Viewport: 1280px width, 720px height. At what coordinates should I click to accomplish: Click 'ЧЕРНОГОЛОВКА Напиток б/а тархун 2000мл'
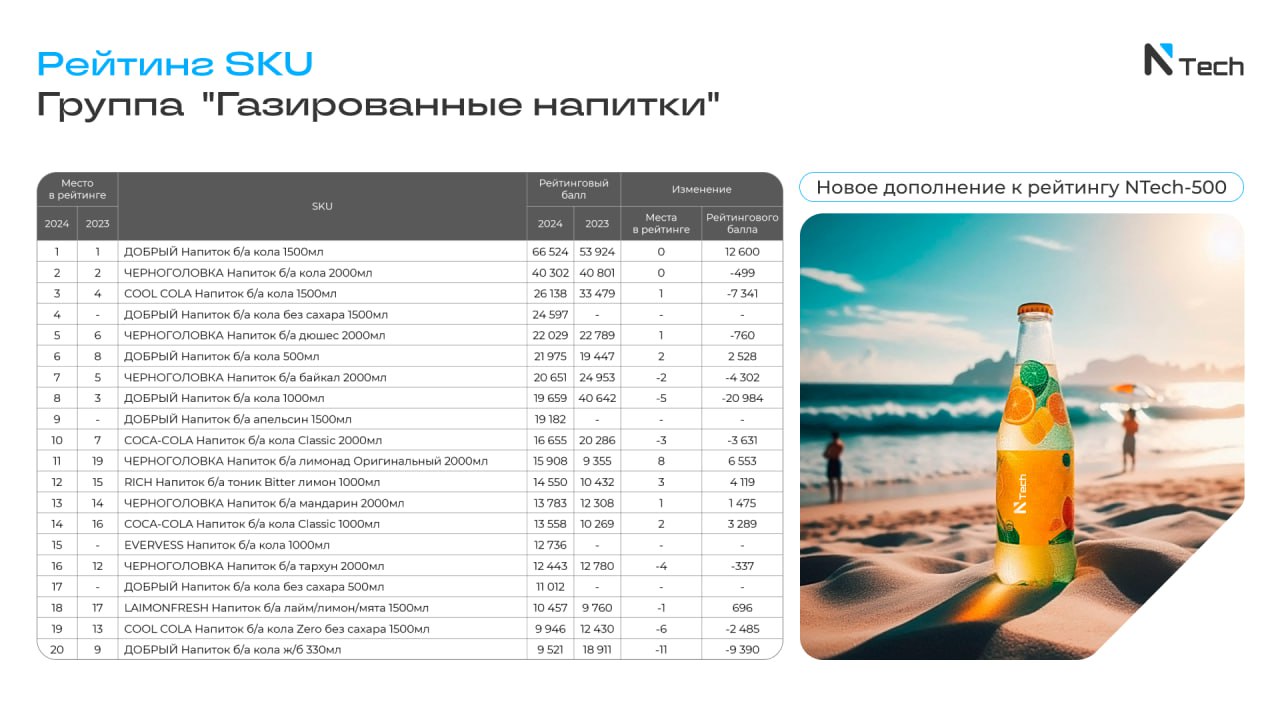(253, 567)
